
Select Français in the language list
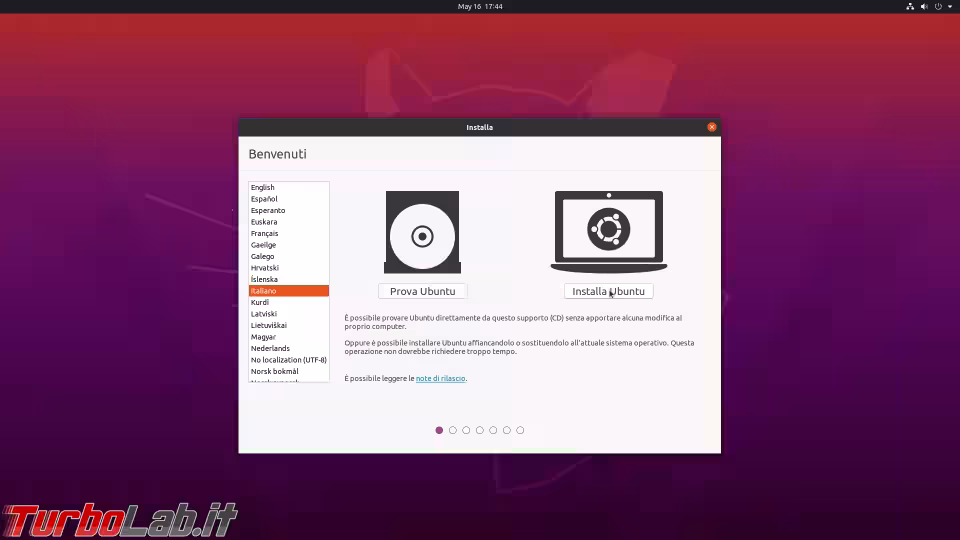point(289,233)
